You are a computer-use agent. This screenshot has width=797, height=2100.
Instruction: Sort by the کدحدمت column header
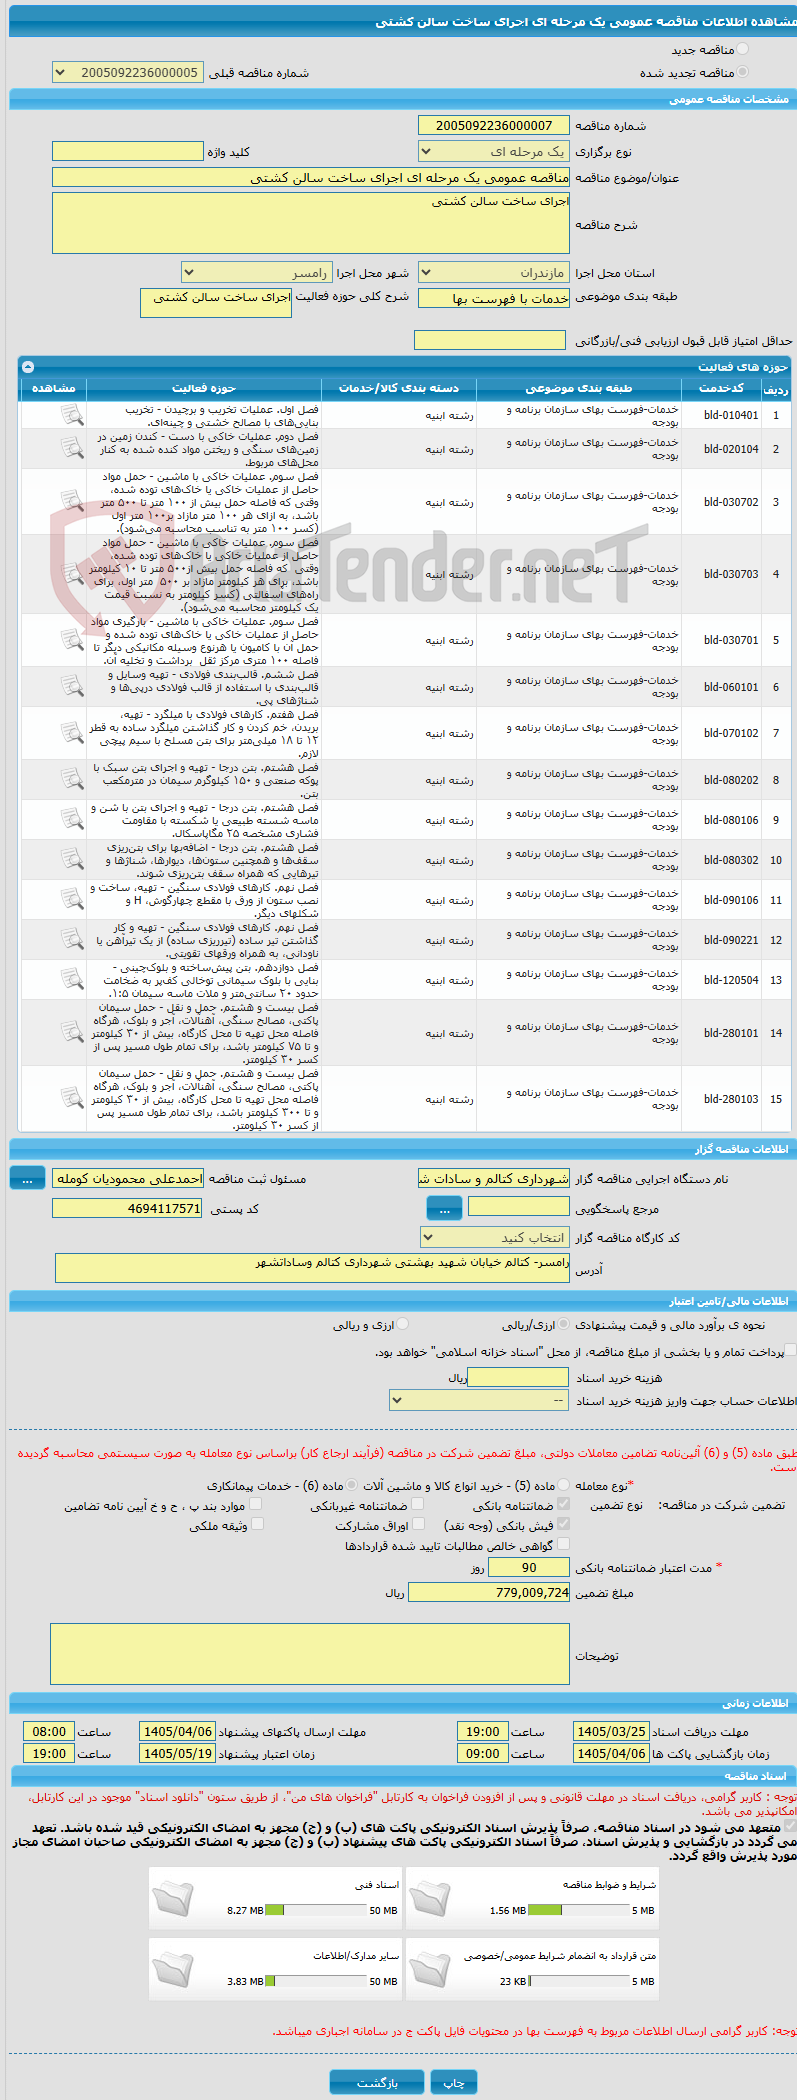click(721, 388)
